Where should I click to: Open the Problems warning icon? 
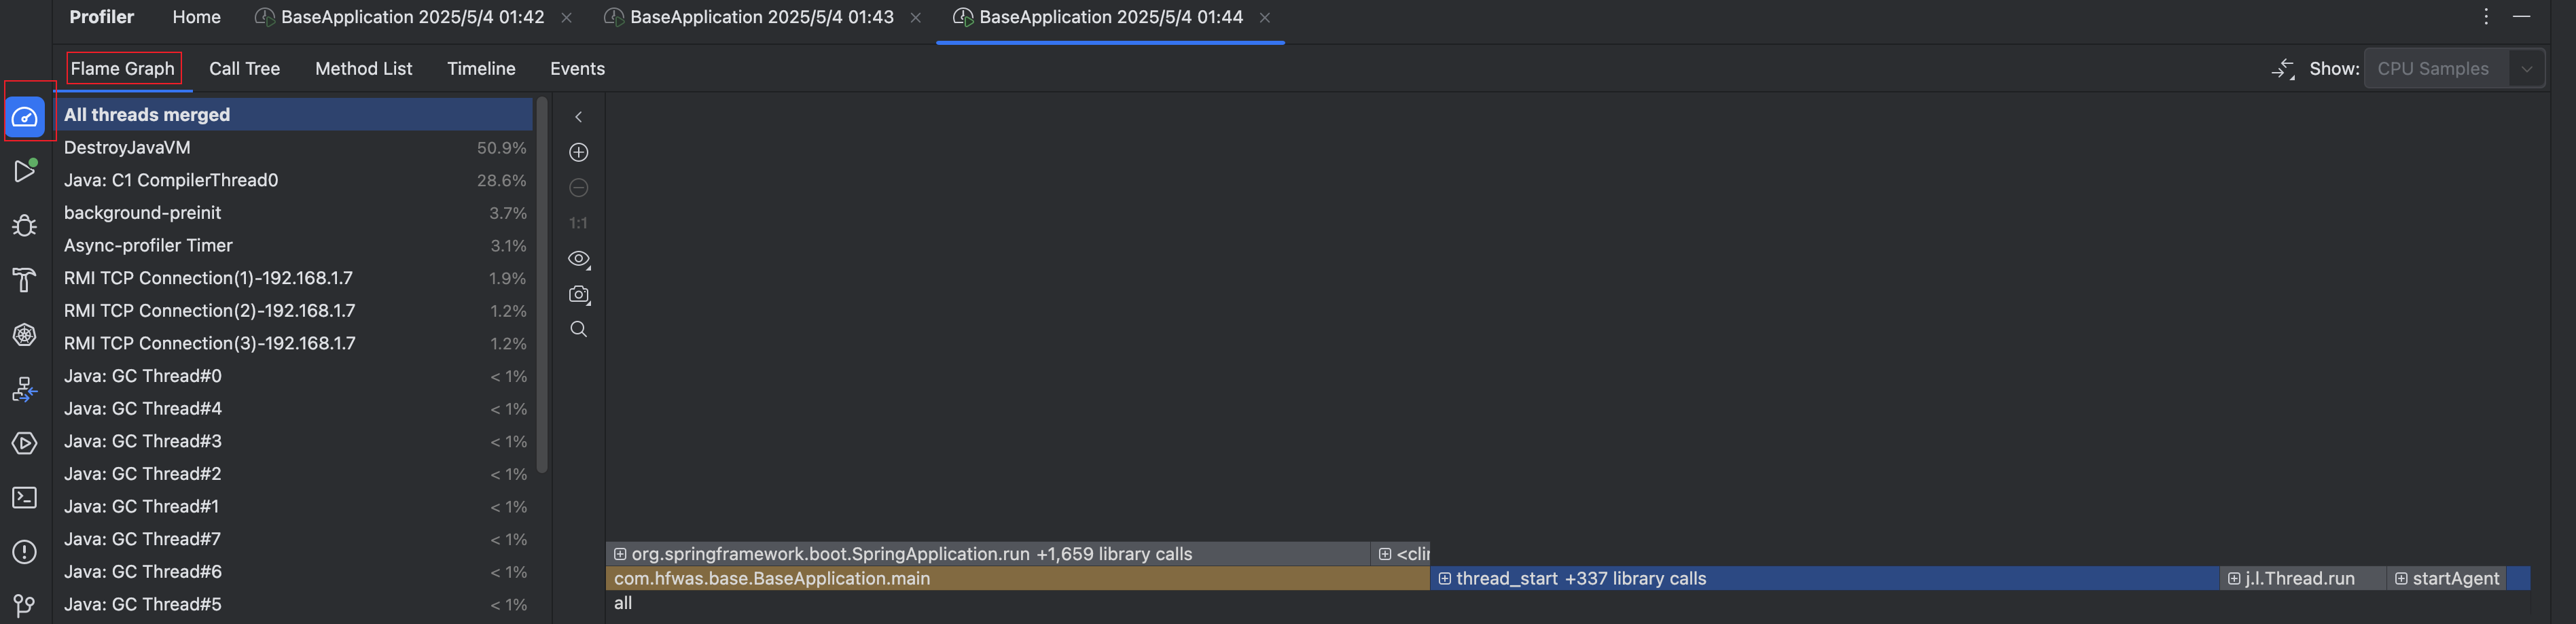point(25,552)
